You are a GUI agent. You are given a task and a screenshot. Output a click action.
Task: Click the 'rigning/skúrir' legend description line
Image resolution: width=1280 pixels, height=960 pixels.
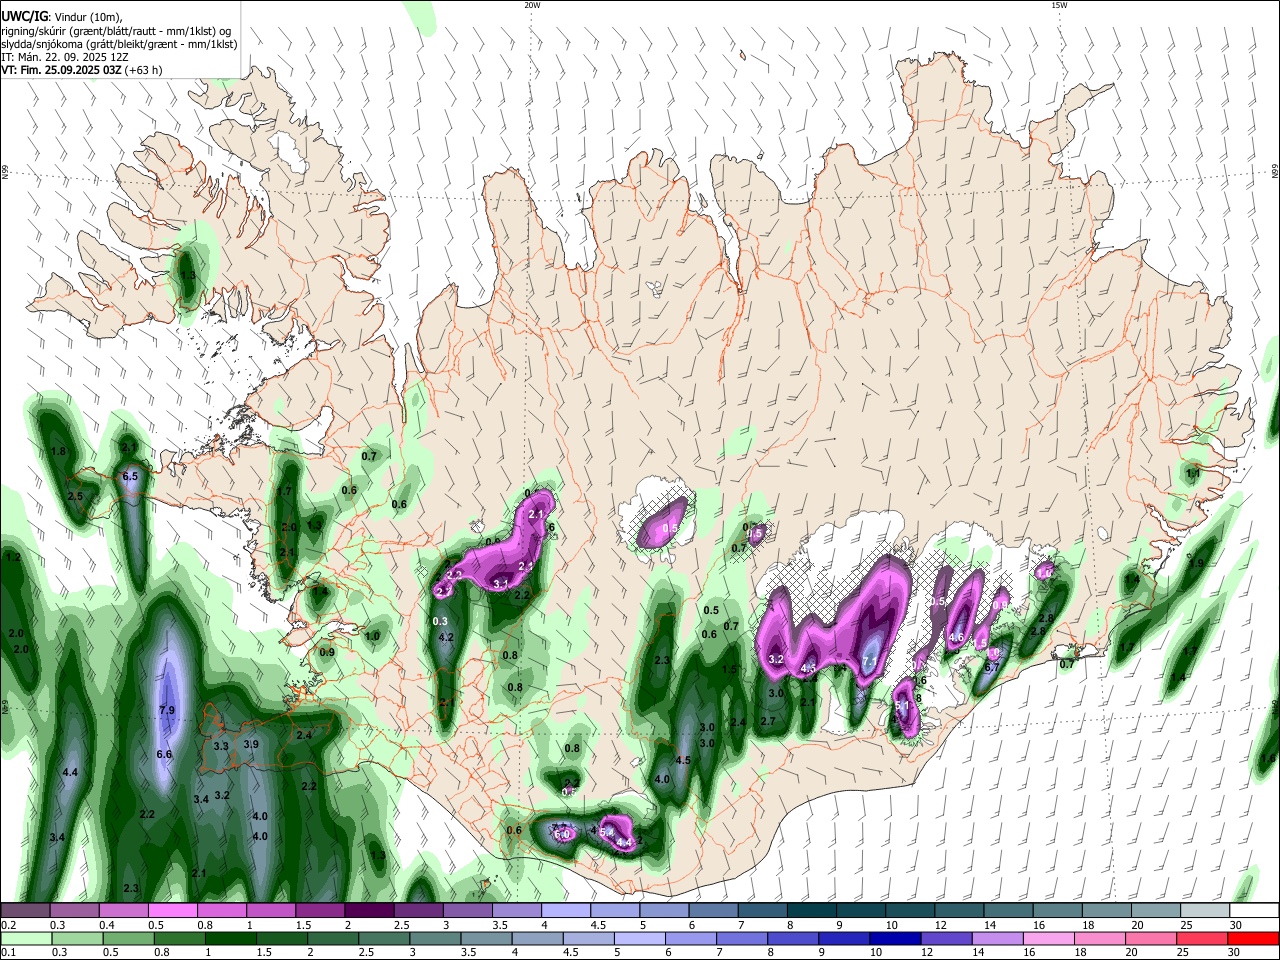(x=115, y=30)
